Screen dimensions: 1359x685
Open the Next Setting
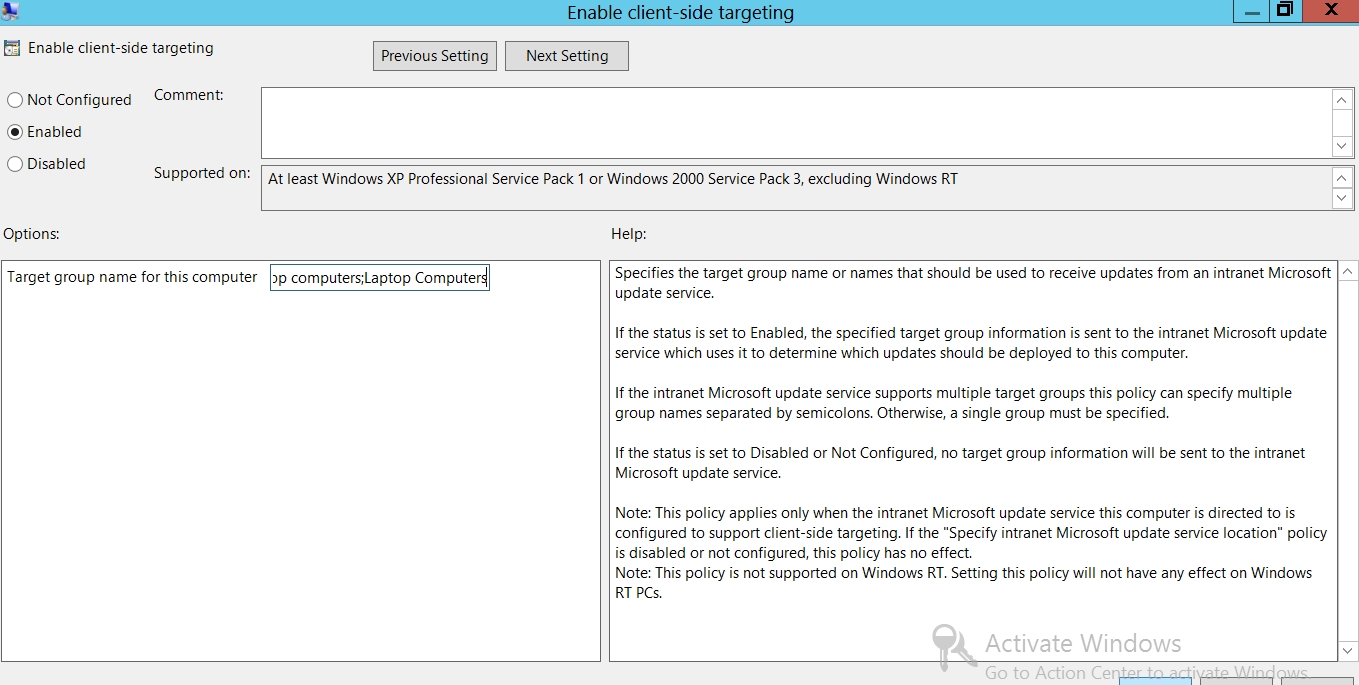(566, 56)
